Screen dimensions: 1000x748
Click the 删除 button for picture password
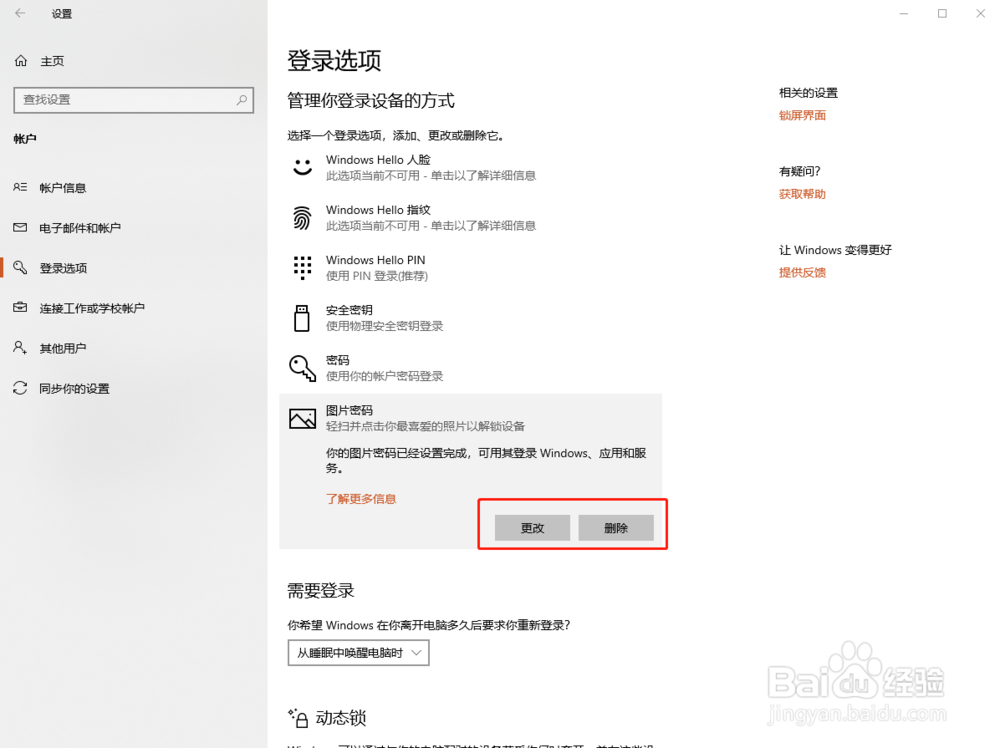coord(616,527)
